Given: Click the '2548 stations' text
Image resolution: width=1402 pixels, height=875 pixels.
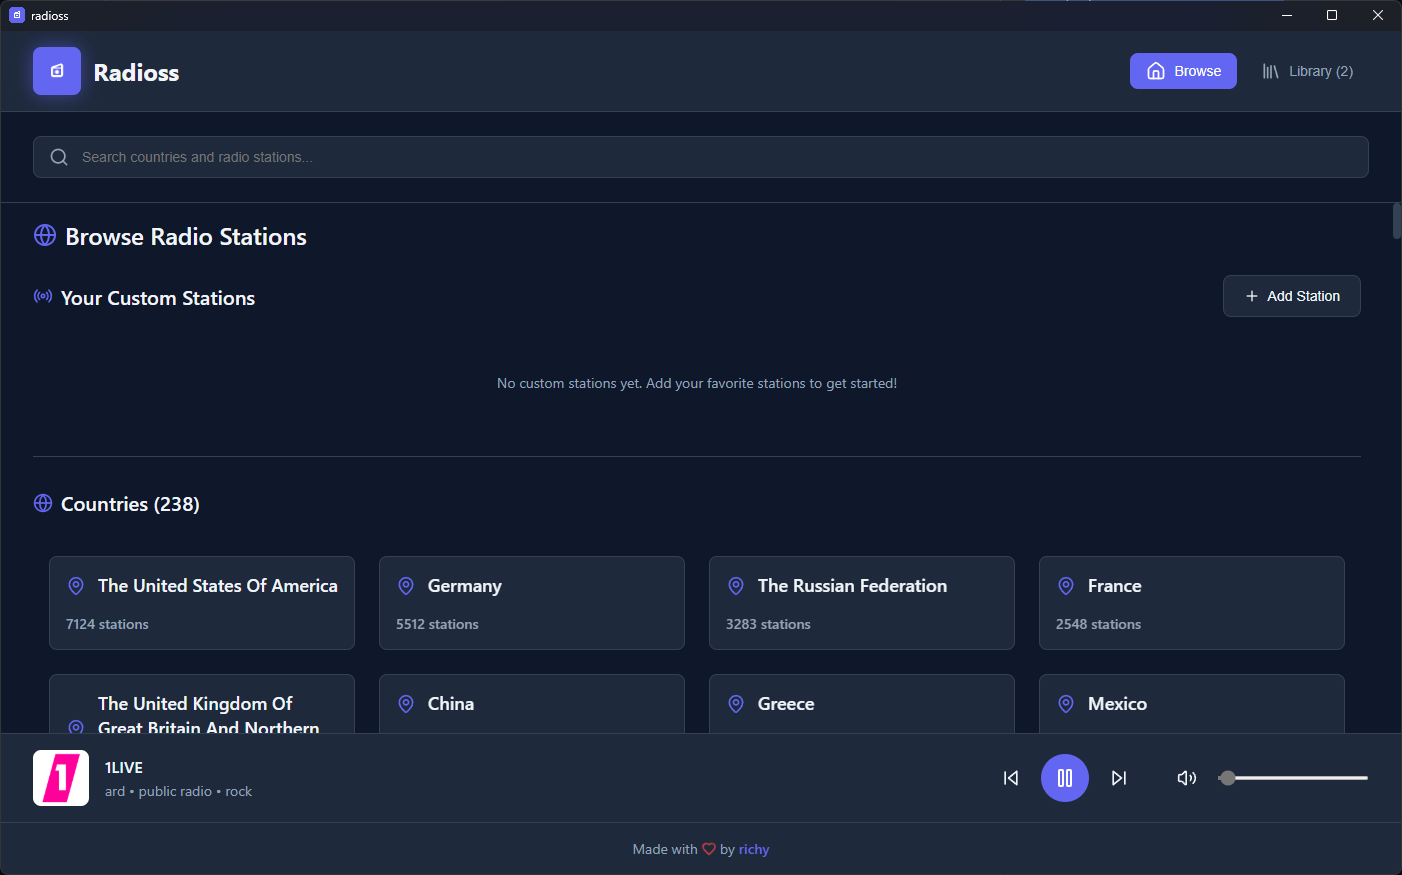Looking at the screenshot, I should tap(1098, 624).
